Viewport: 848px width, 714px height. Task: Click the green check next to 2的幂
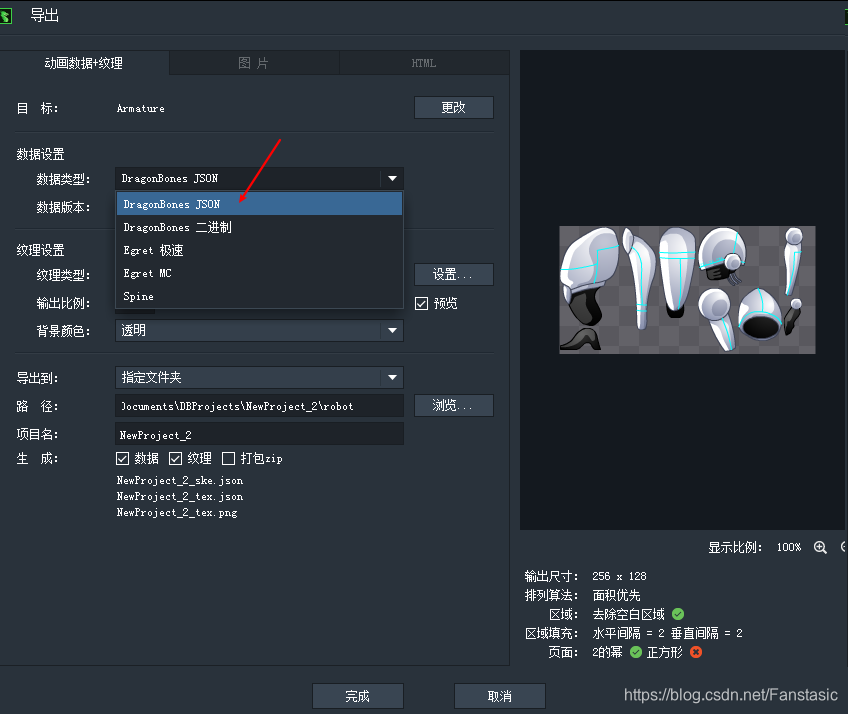pos(636,652)
